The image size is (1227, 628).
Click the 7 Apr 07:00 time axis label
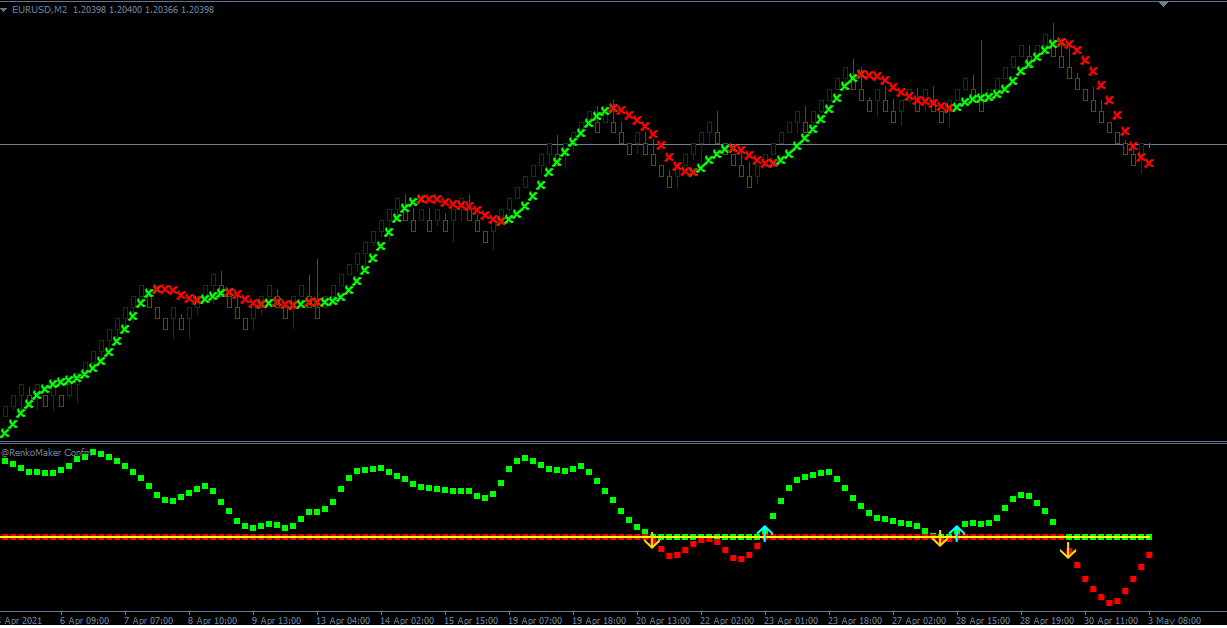coord(148,621)
